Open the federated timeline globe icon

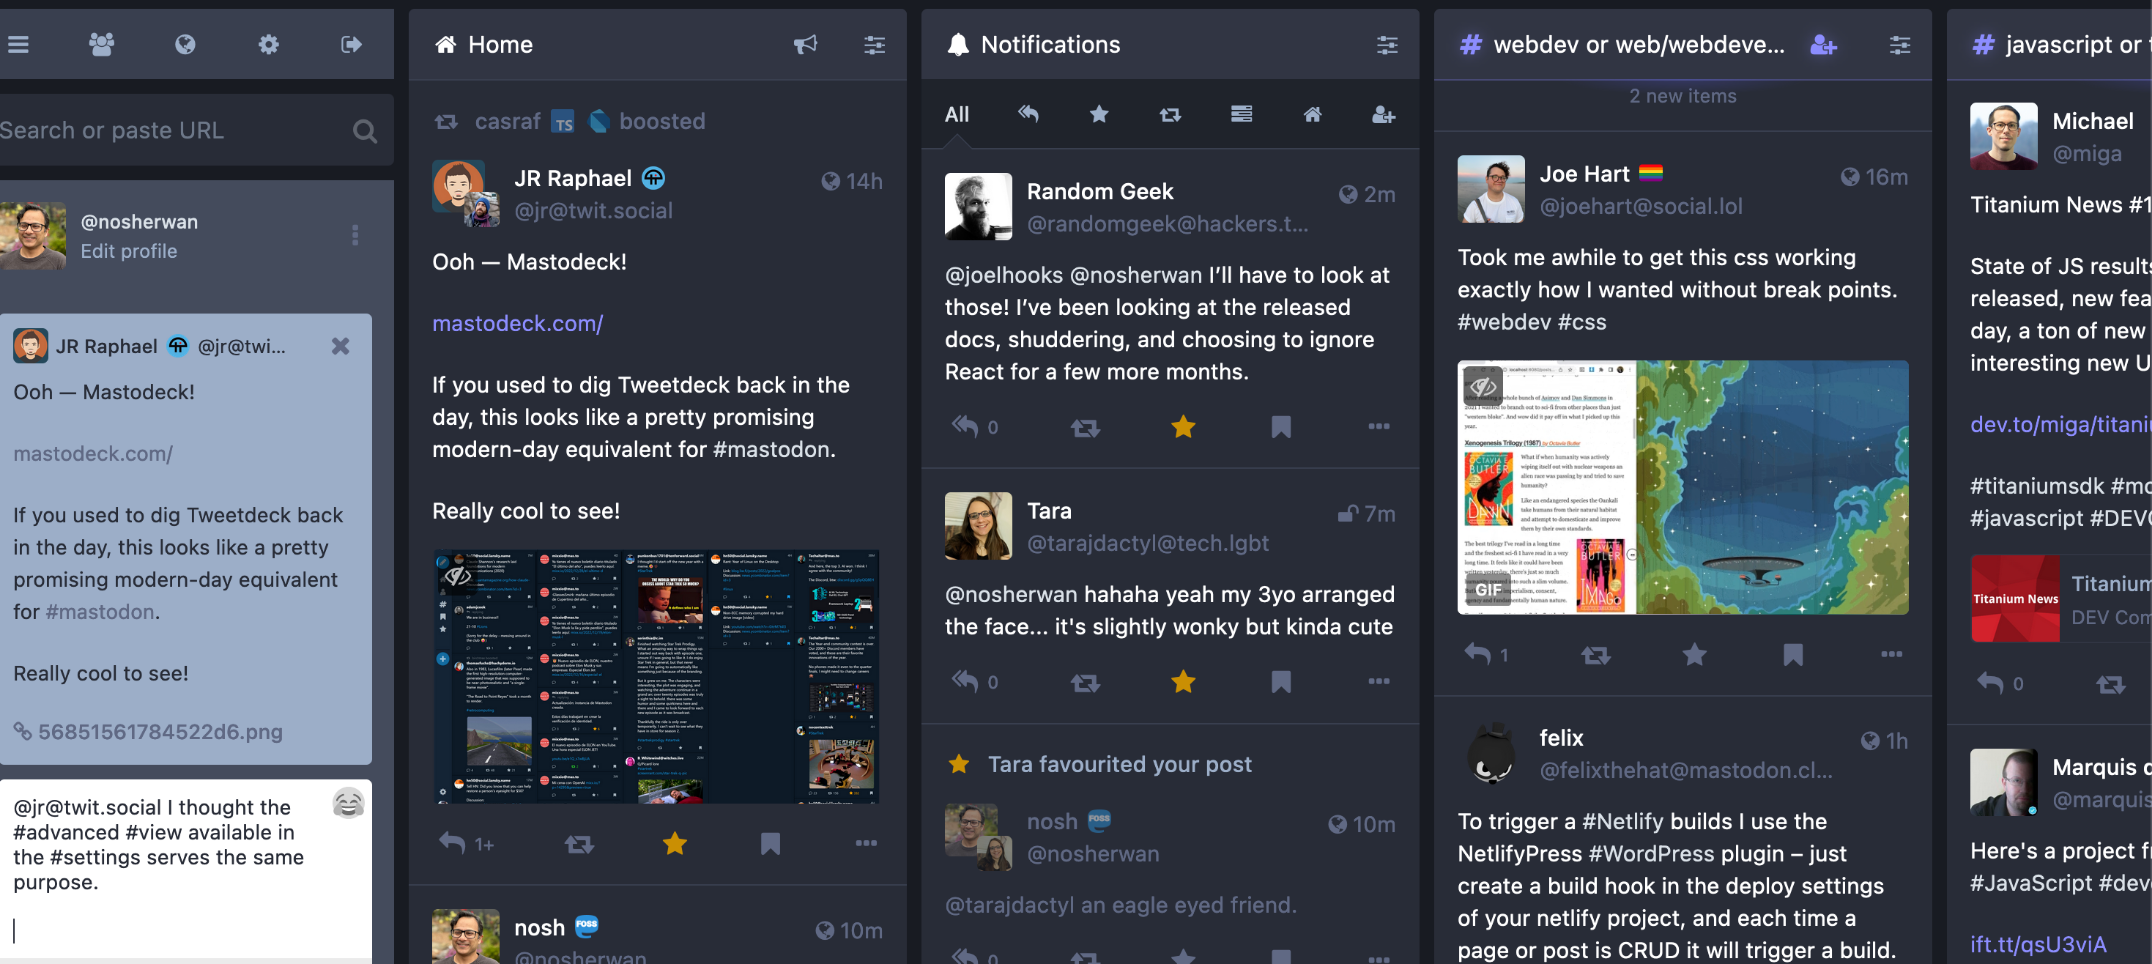tap(185, 44)
